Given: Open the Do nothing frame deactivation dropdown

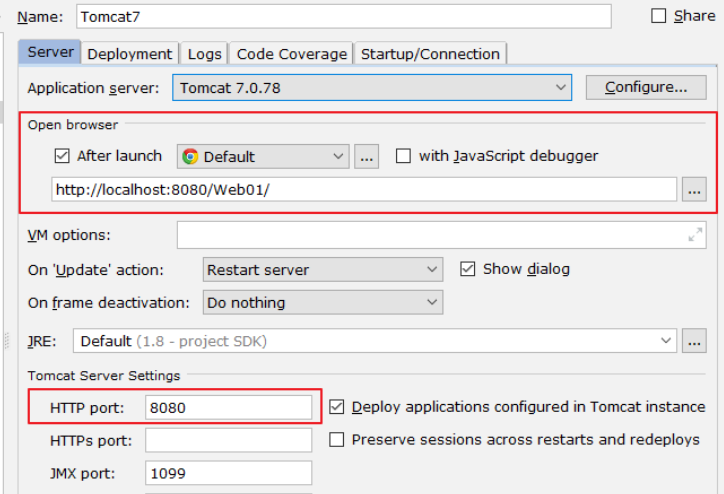Looking at the screenshot, I should tap(323, 302).
